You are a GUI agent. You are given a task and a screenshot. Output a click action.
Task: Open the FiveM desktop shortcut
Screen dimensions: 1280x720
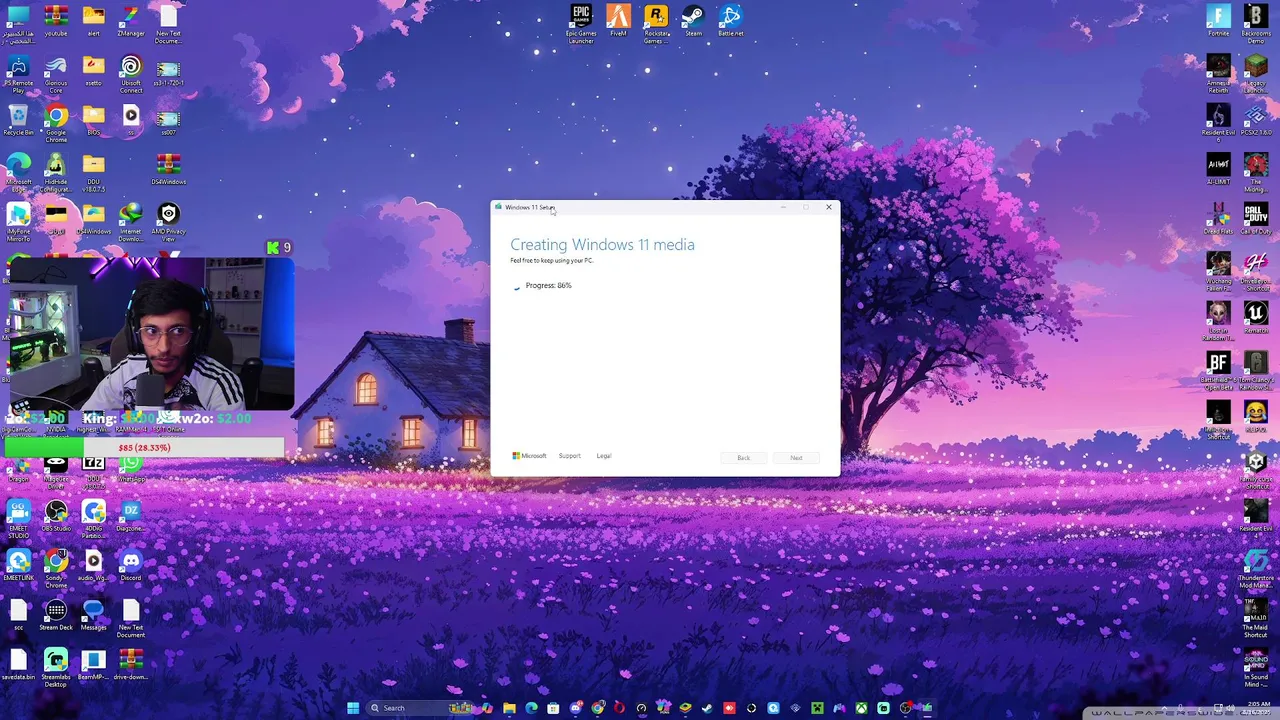[x=618, y=21]
